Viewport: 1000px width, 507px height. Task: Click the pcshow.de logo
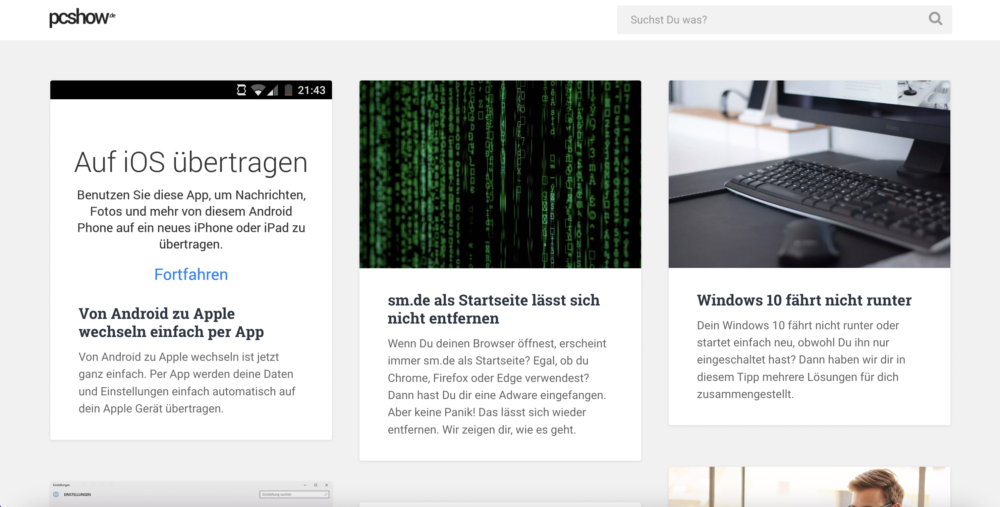click(x=82, y=18)
